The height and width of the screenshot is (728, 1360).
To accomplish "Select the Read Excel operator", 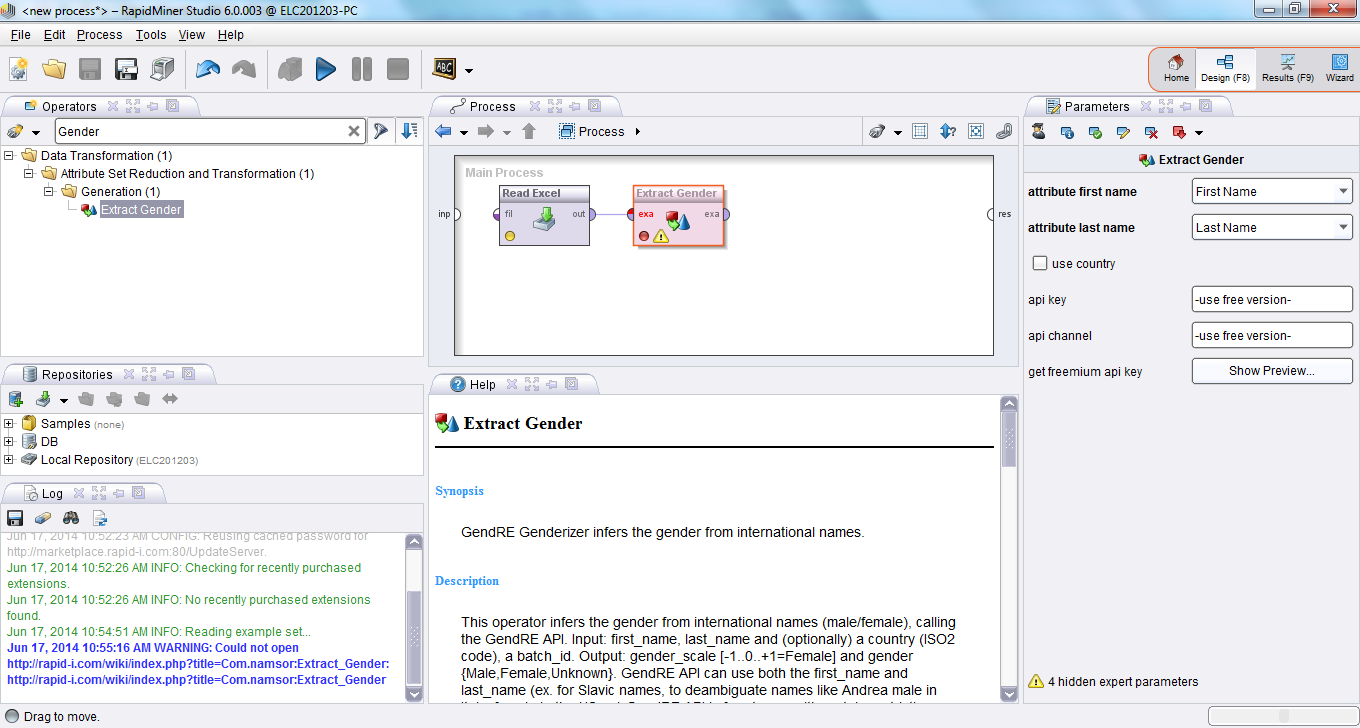I will point(544,215).
